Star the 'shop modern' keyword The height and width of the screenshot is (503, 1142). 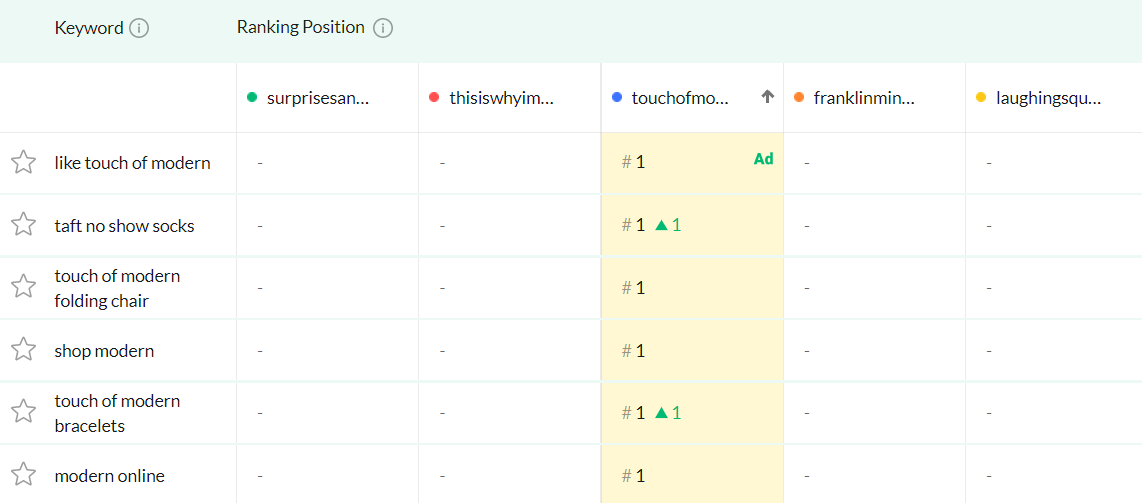pos(24,350)
